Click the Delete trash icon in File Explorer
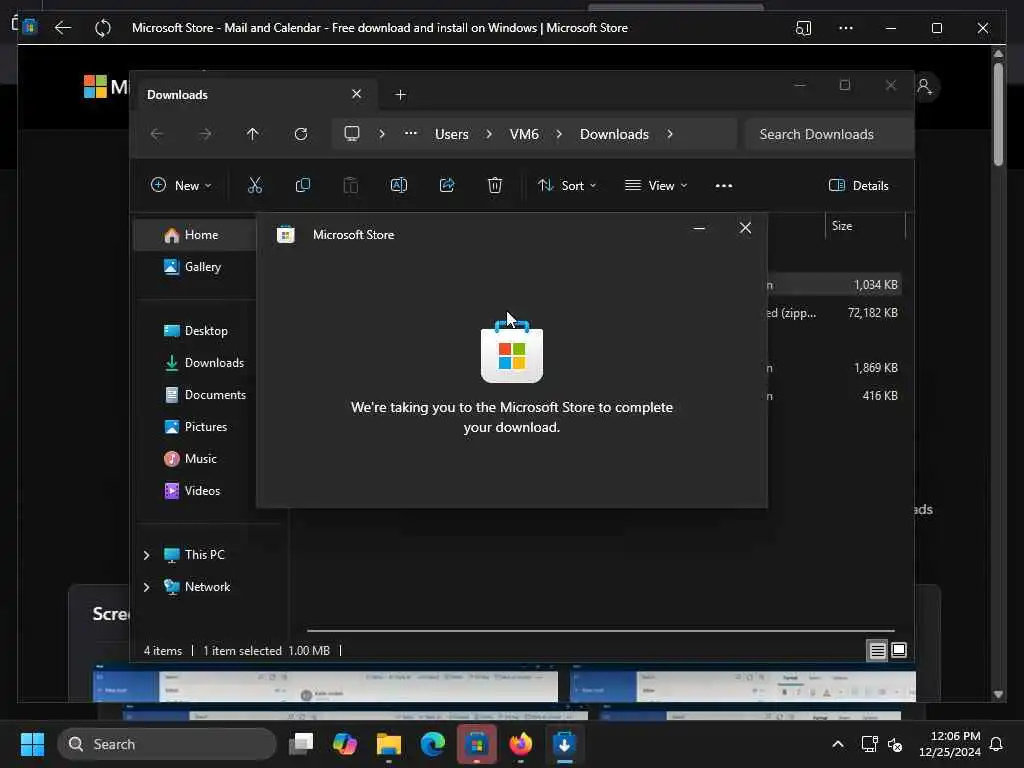The height and width of the screenshot is (768, 1024). tap(495, 185)
